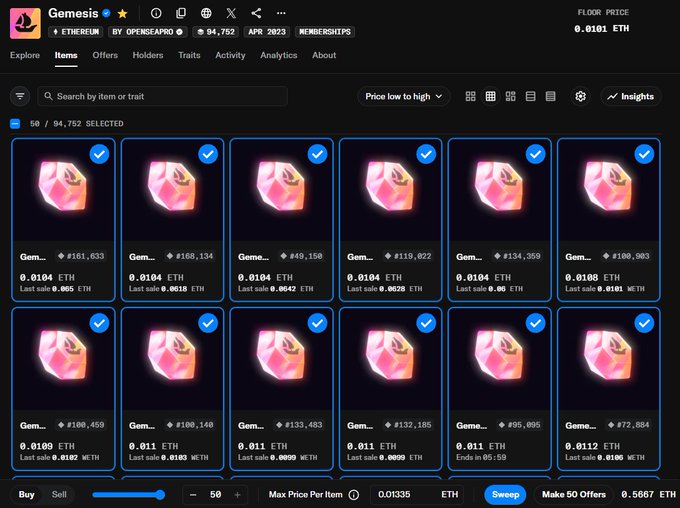Select the Items tab
Viewport: 680px width, 508px height.
coord(66,55)
